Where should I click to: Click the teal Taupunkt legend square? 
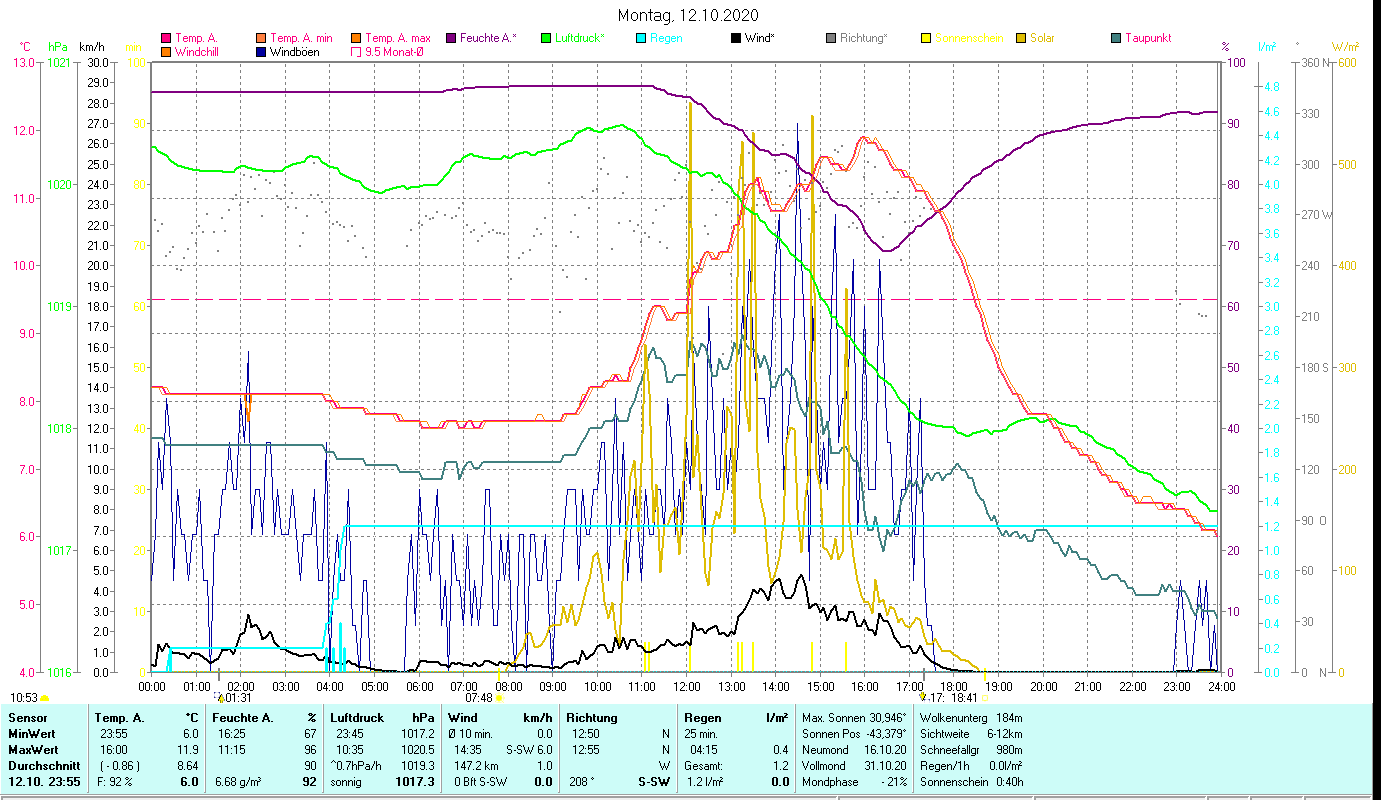point(1116,38)
